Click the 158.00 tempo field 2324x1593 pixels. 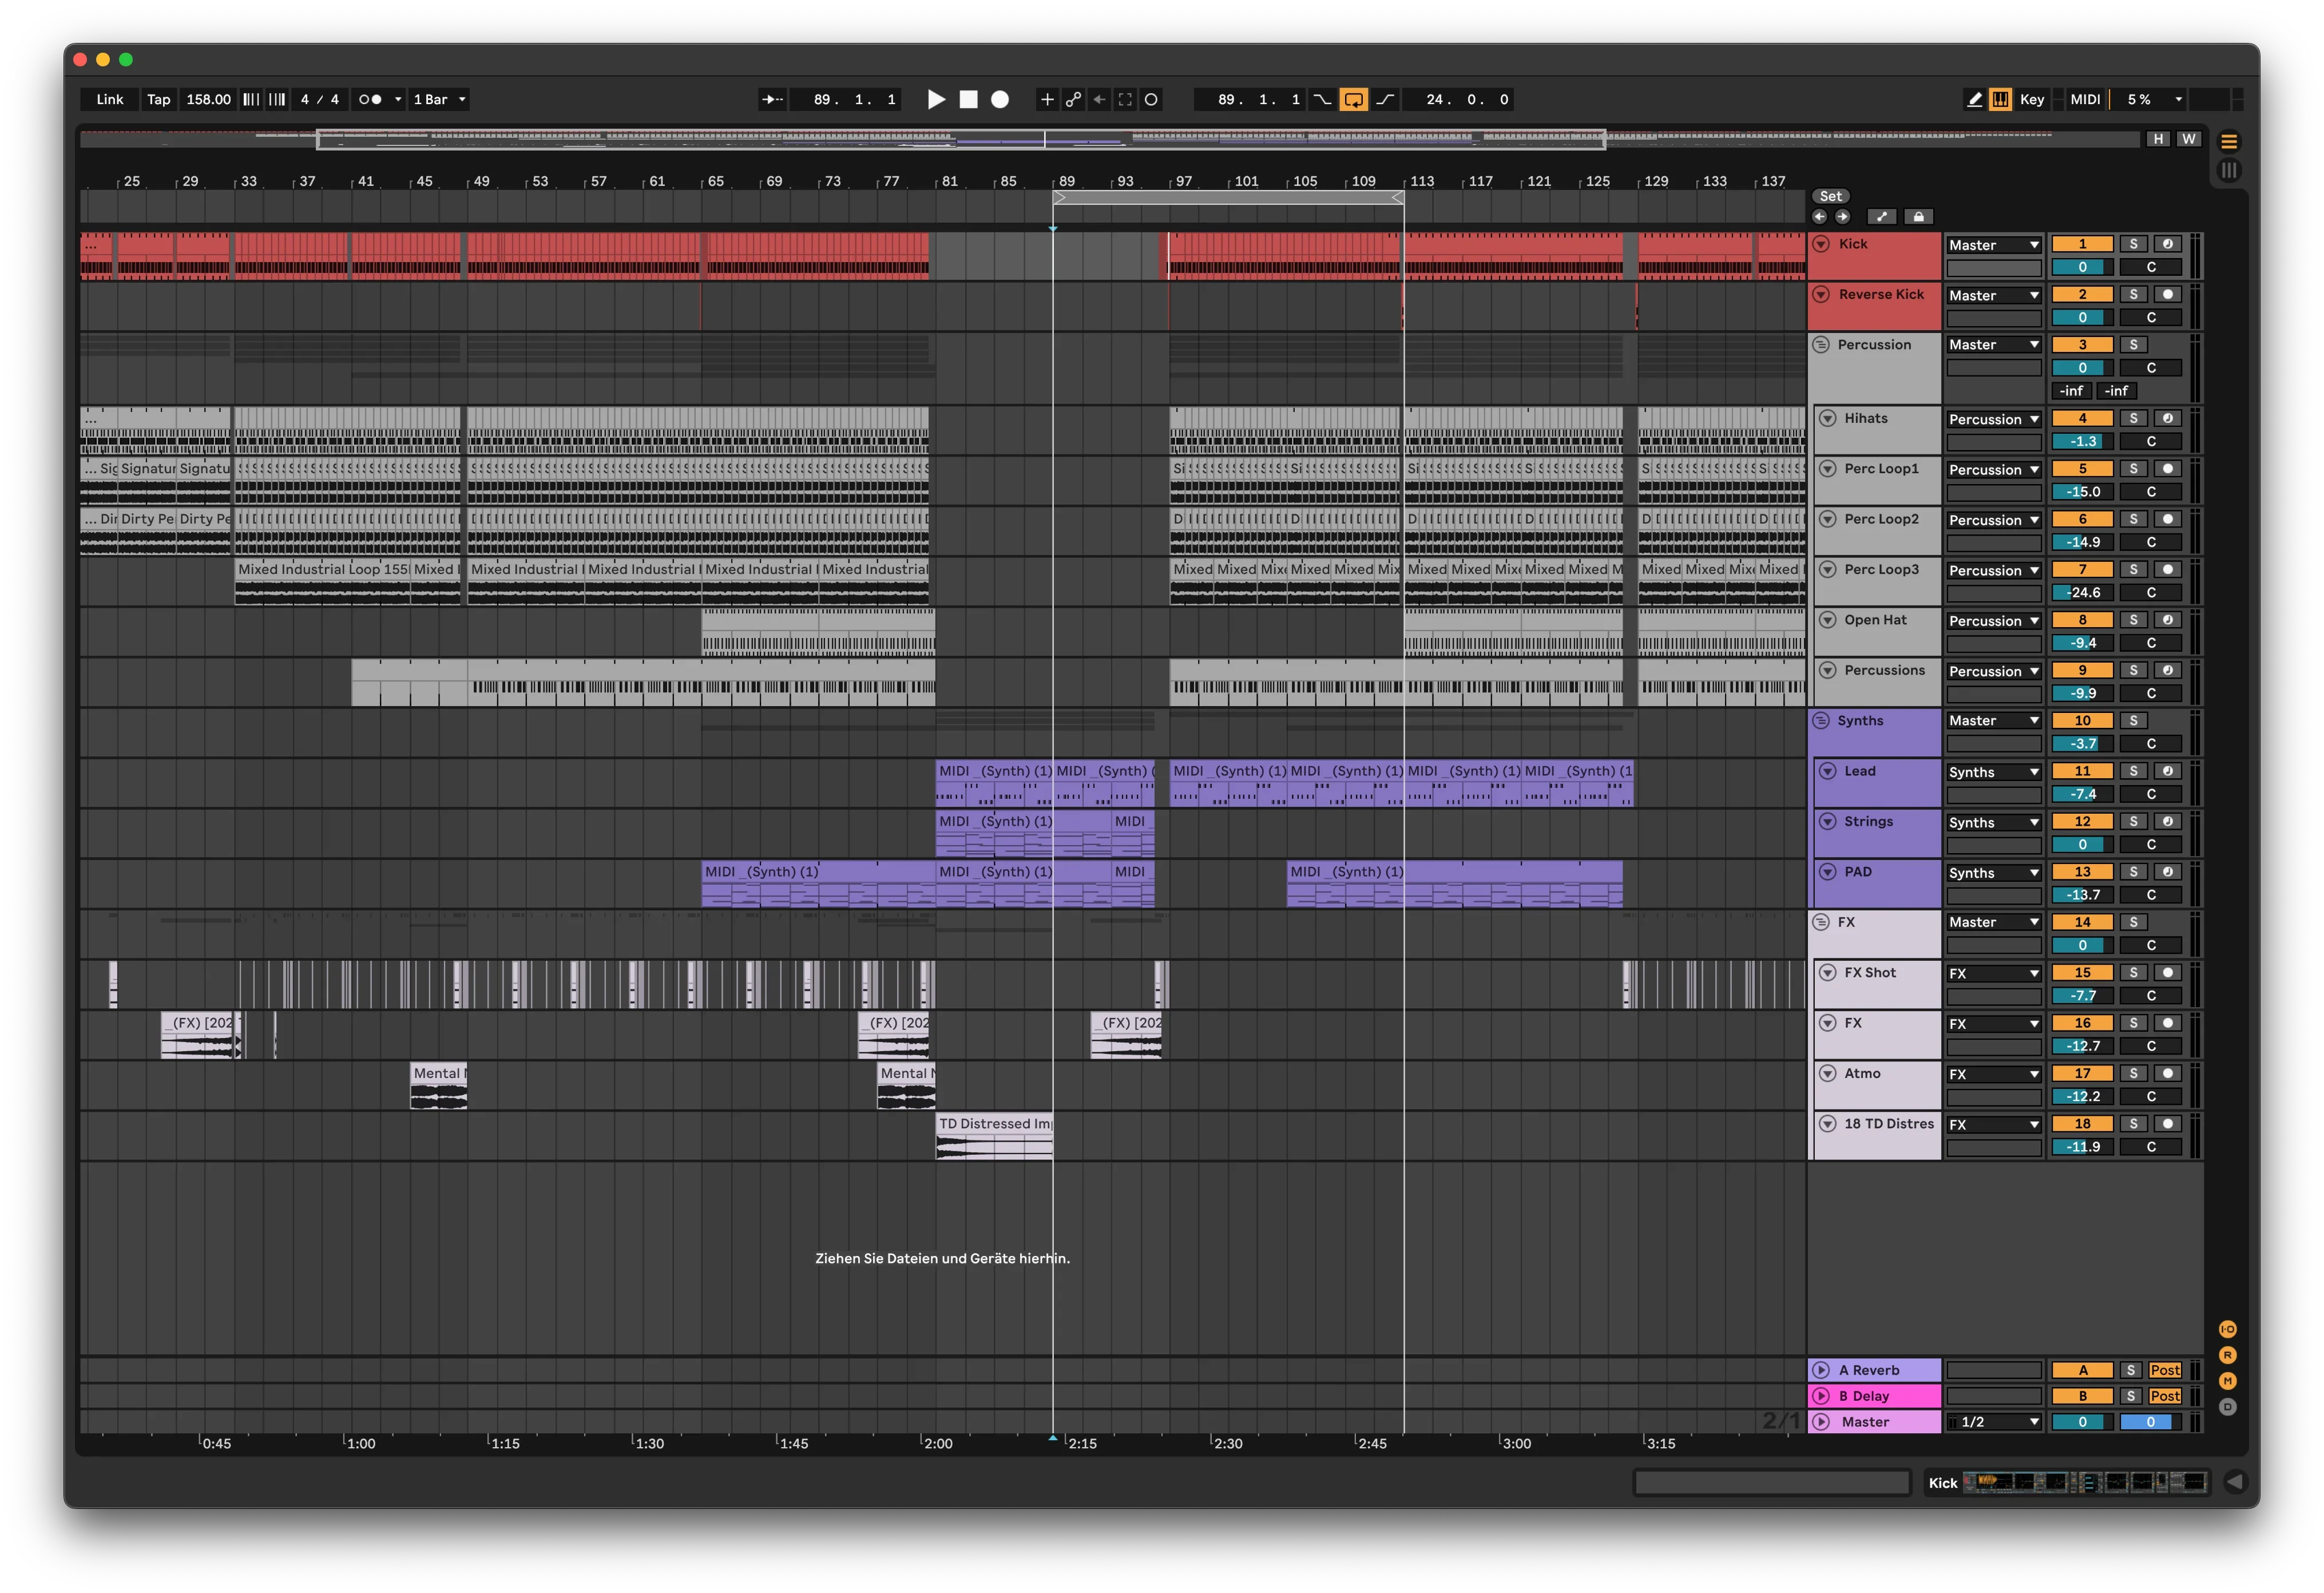(x=208, y=99)
